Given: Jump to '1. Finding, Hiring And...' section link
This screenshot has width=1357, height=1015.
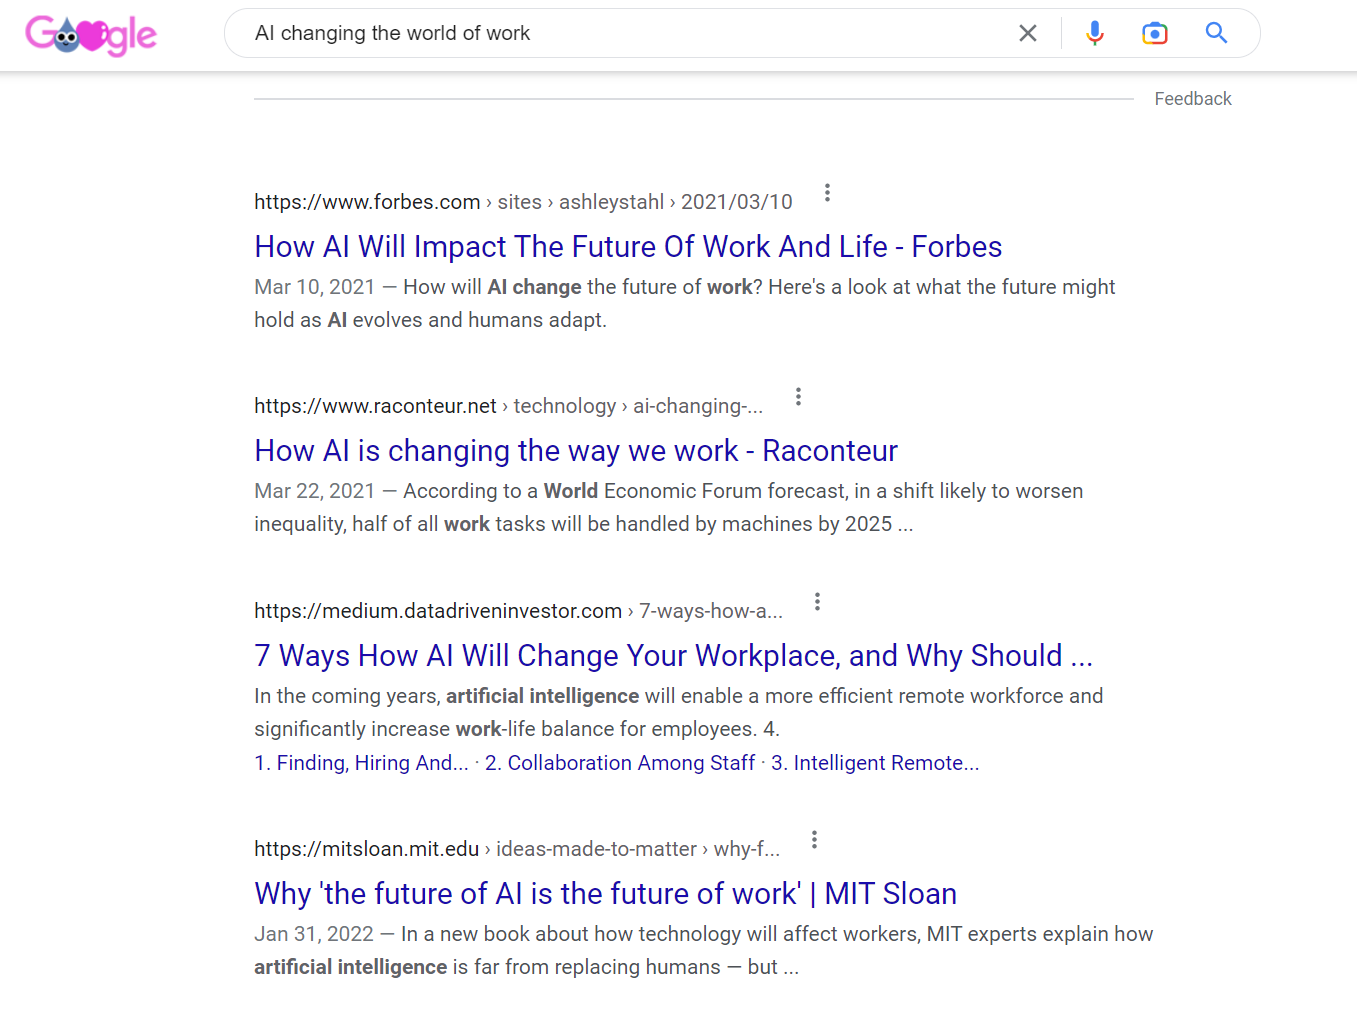Looking at the screenshot, I should coord(361,763).
